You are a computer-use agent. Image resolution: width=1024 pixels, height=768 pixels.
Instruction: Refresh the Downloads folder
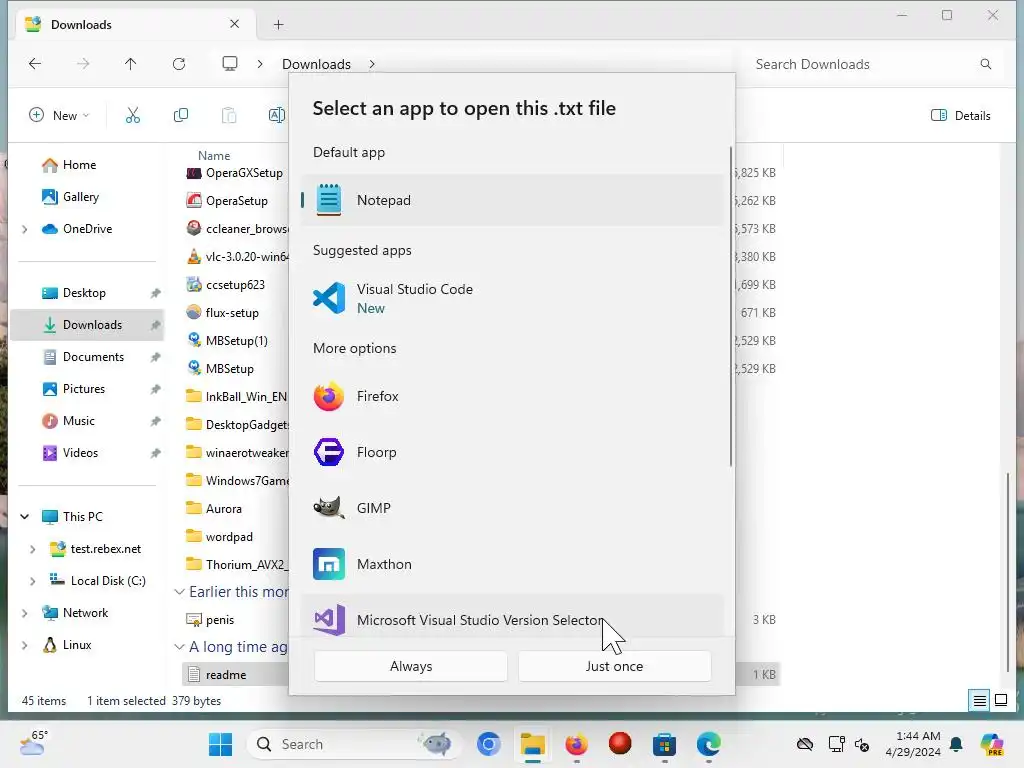[x=179, y=64]
